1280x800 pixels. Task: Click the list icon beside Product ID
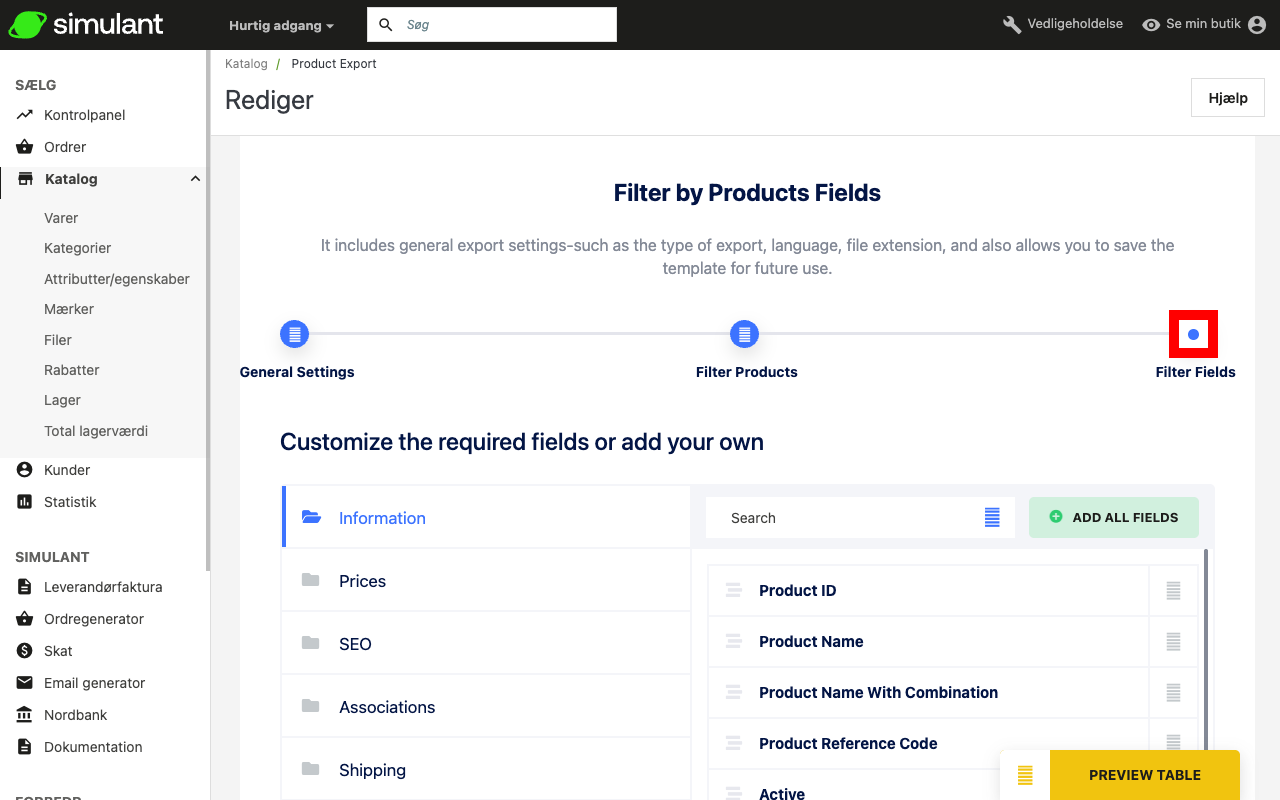click(x=1174, y=591)
